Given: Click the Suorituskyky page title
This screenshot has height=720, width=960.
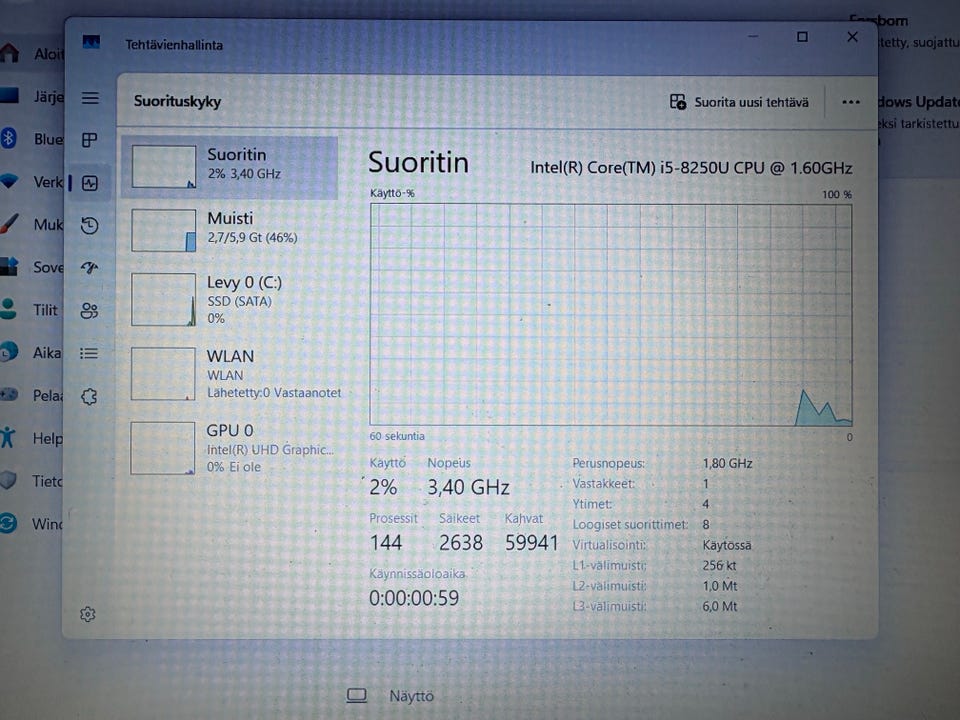Looking at the screenshot, I should [x=178, y=101].
